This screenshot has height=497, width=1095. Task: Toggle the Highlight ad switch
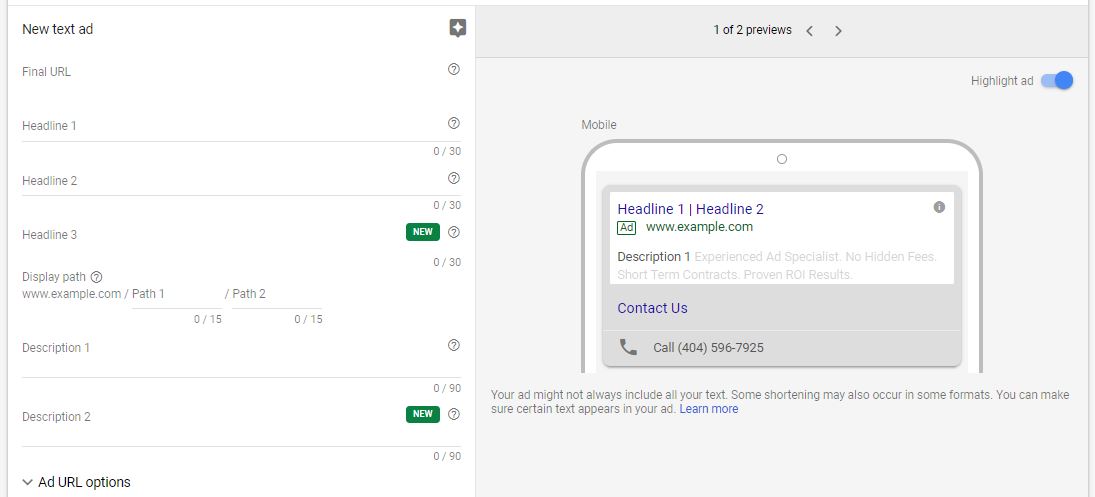click(1057, 80)
